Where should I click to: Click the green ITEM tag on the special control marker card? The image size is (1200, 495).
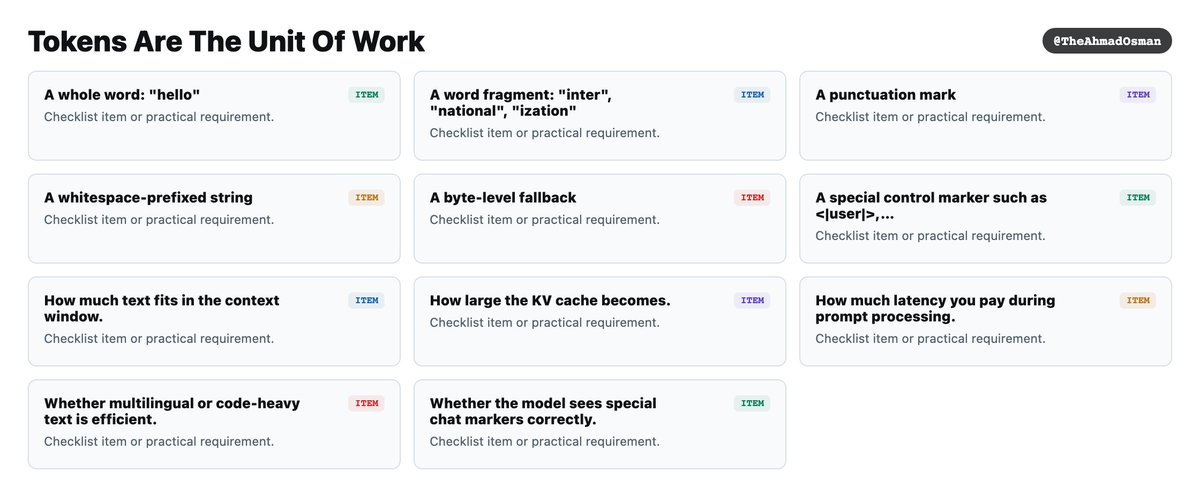[x=1138, y=198]
